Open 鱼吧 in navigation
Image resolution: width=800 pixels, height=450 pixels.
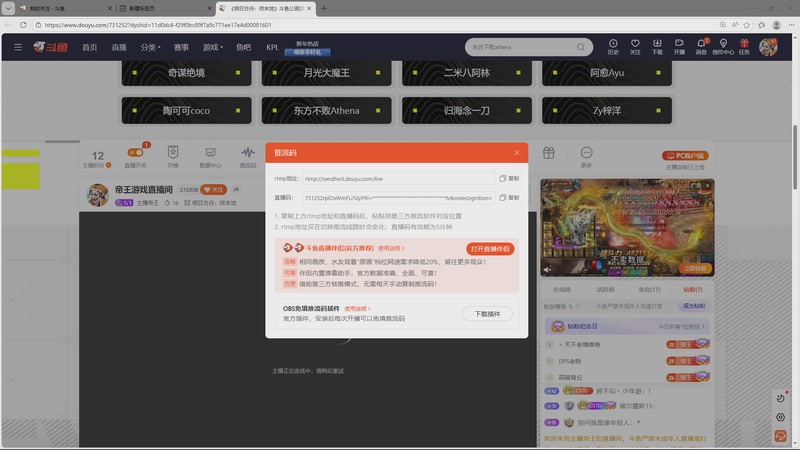click(243, 47)
